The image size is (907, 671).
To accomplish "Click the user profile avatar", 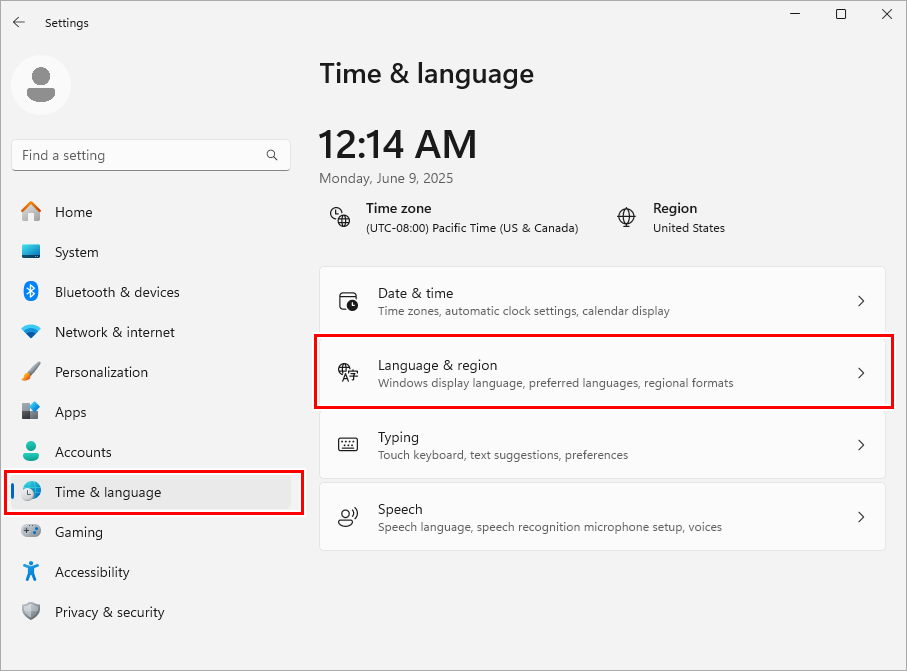I will point(41,85).
